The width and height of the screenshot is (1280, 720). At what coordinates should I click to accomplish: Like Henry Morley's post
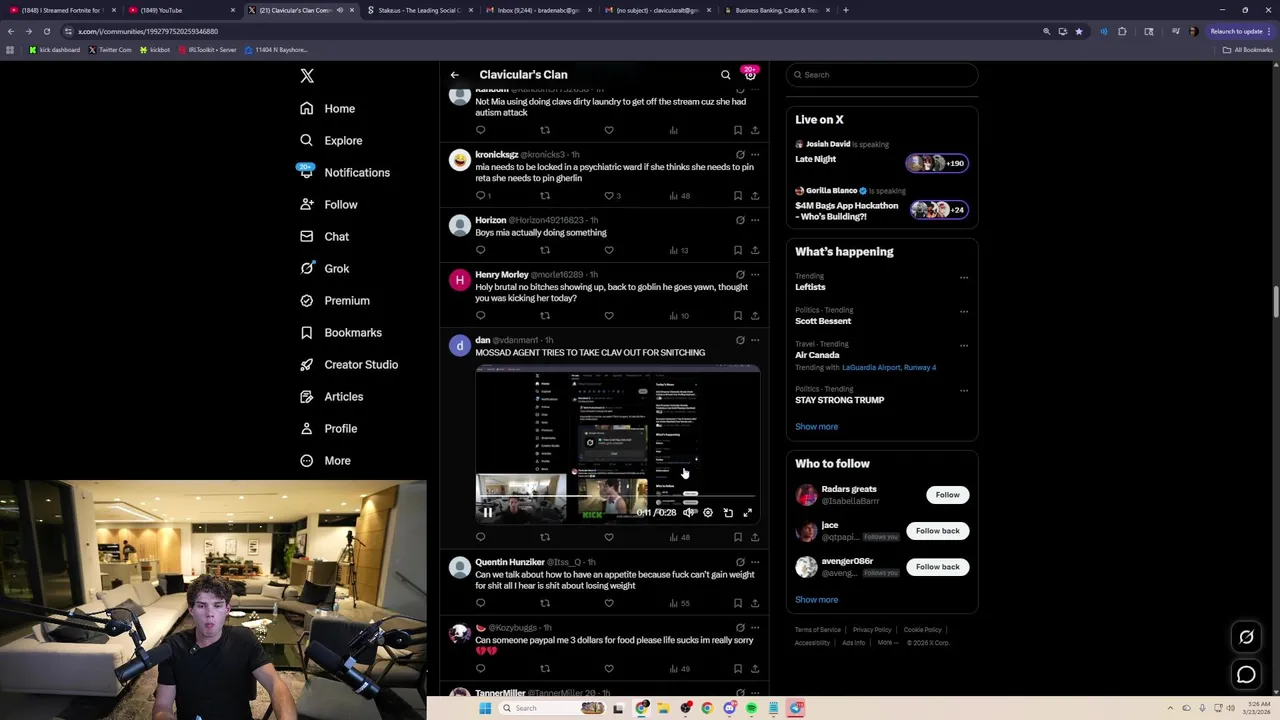pyautogui.click(x=609, y=315)
